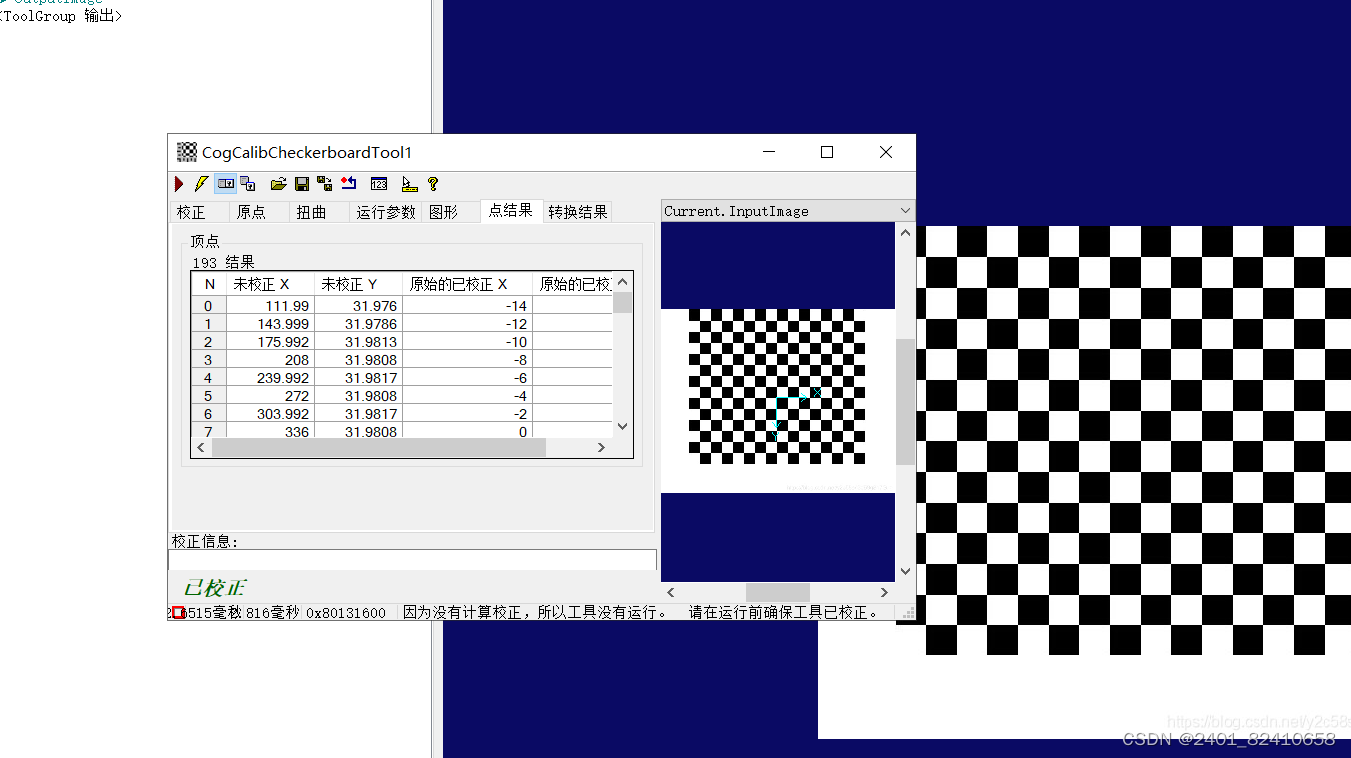Select row header 0 in results table

(209, 306)
